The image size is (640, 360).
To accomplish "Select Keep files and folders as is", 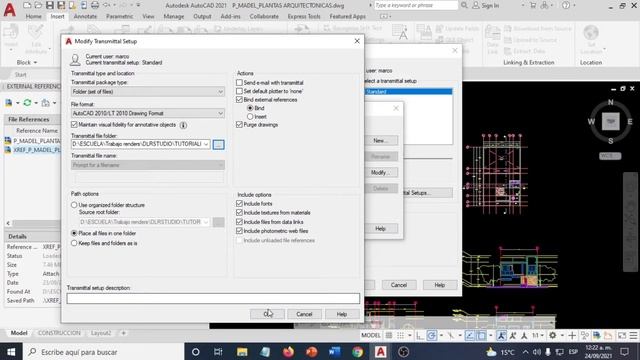I will [x=74, y=243].
